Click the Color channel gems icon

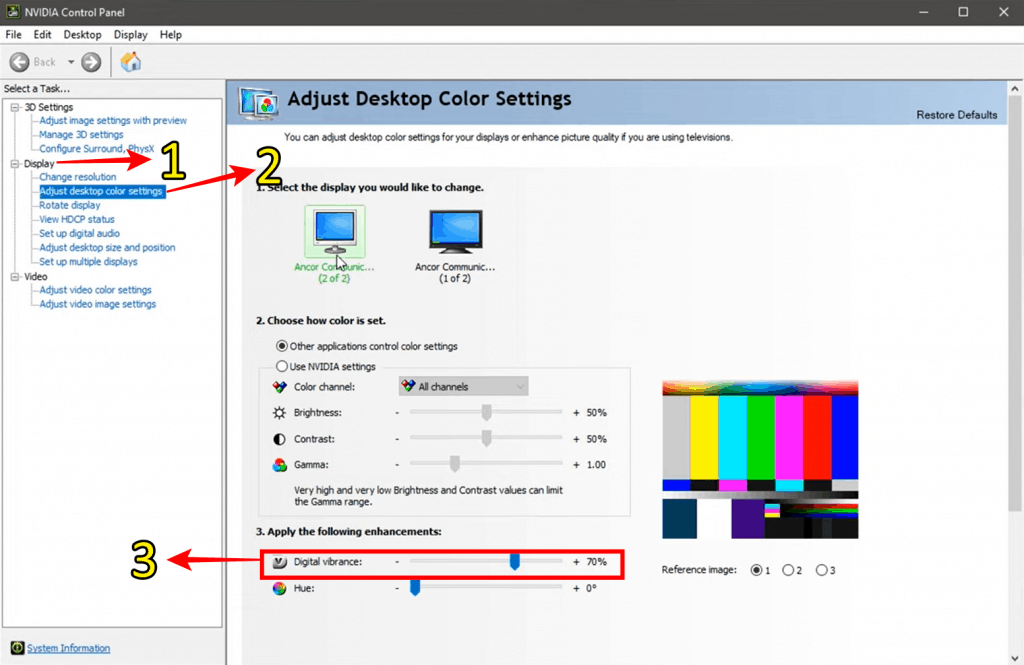280,387
